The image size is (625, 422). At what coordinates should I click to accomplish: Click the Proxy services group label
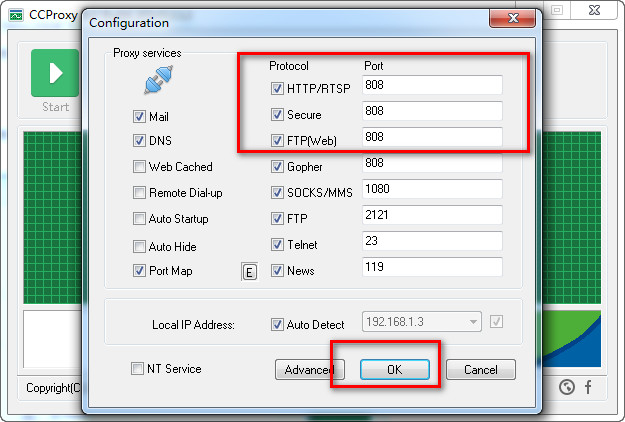tap(147, 53)
